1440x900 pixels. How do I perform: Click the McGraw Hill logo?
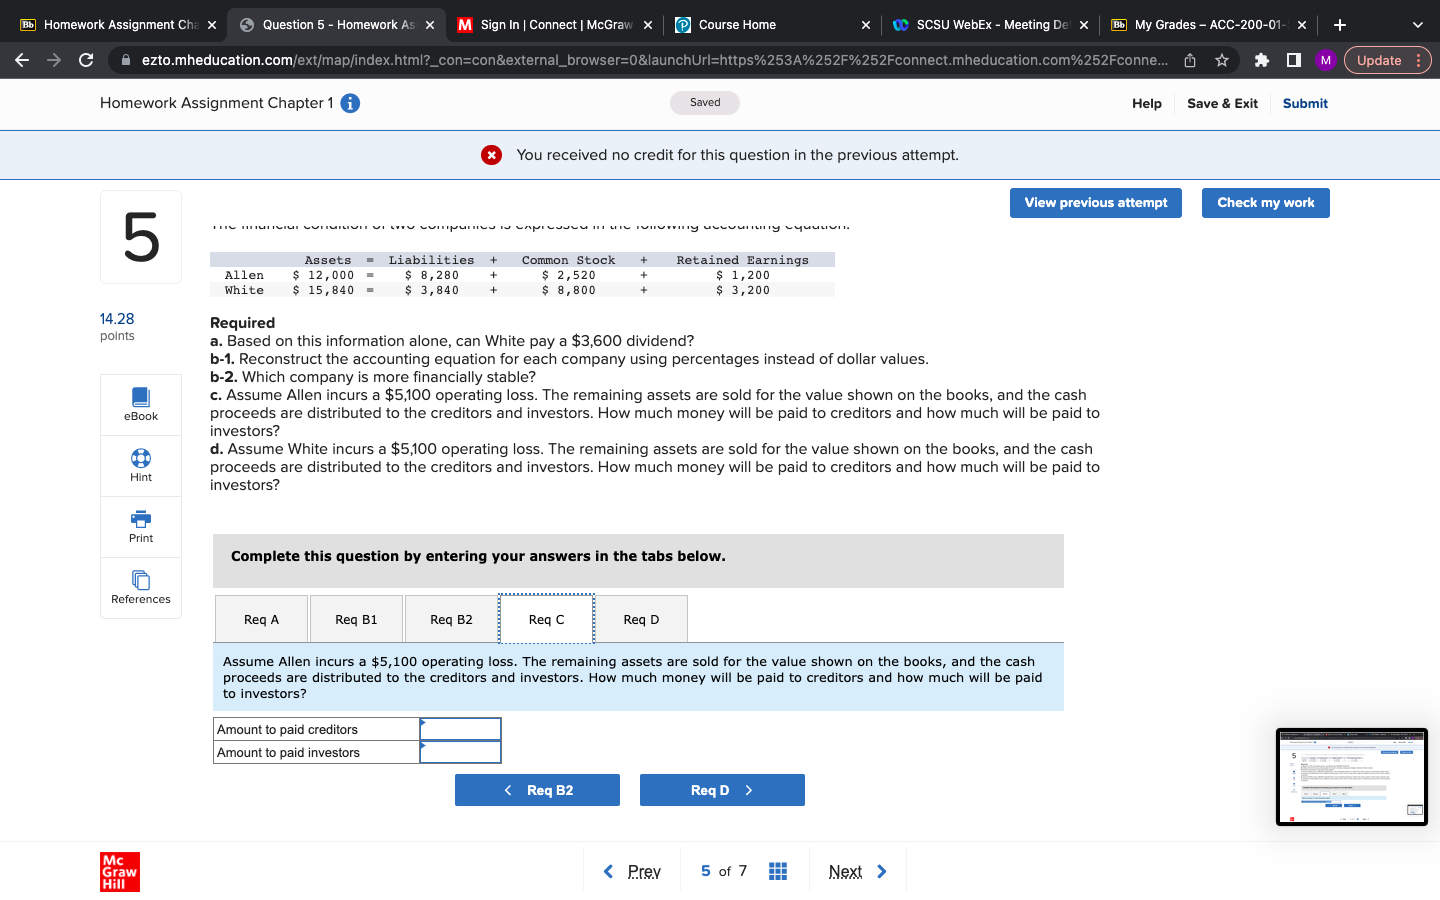tap(120, 872)
